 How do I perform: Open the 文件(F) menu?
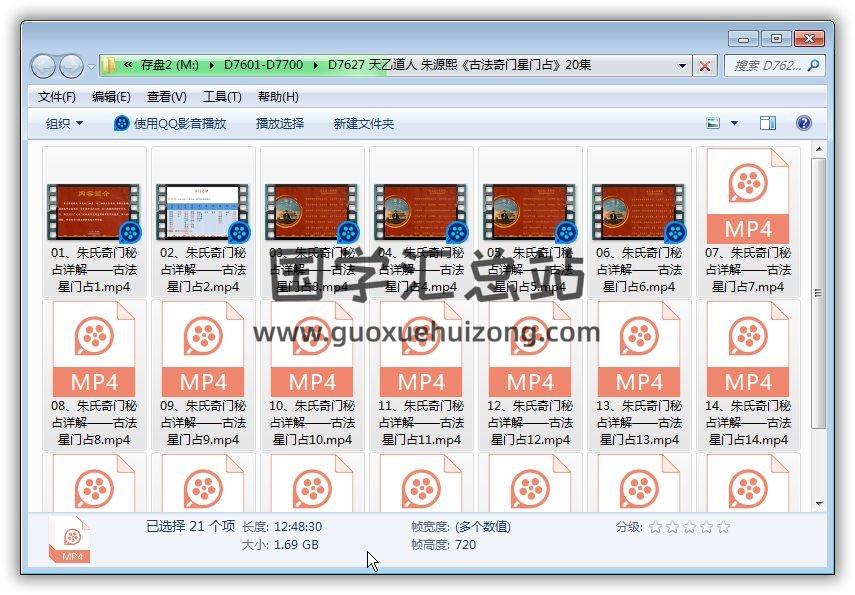point(57,97)
